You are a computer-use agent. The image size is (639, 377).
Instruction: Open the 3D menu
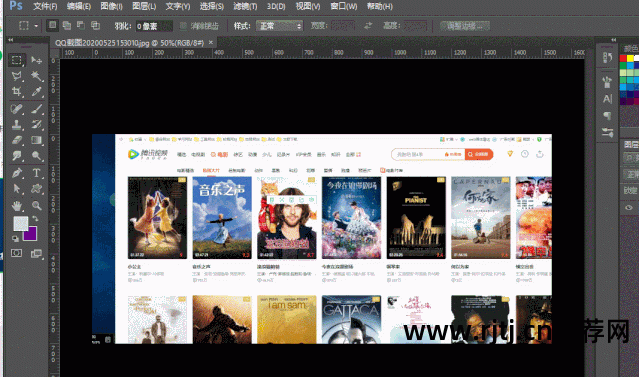276,7
